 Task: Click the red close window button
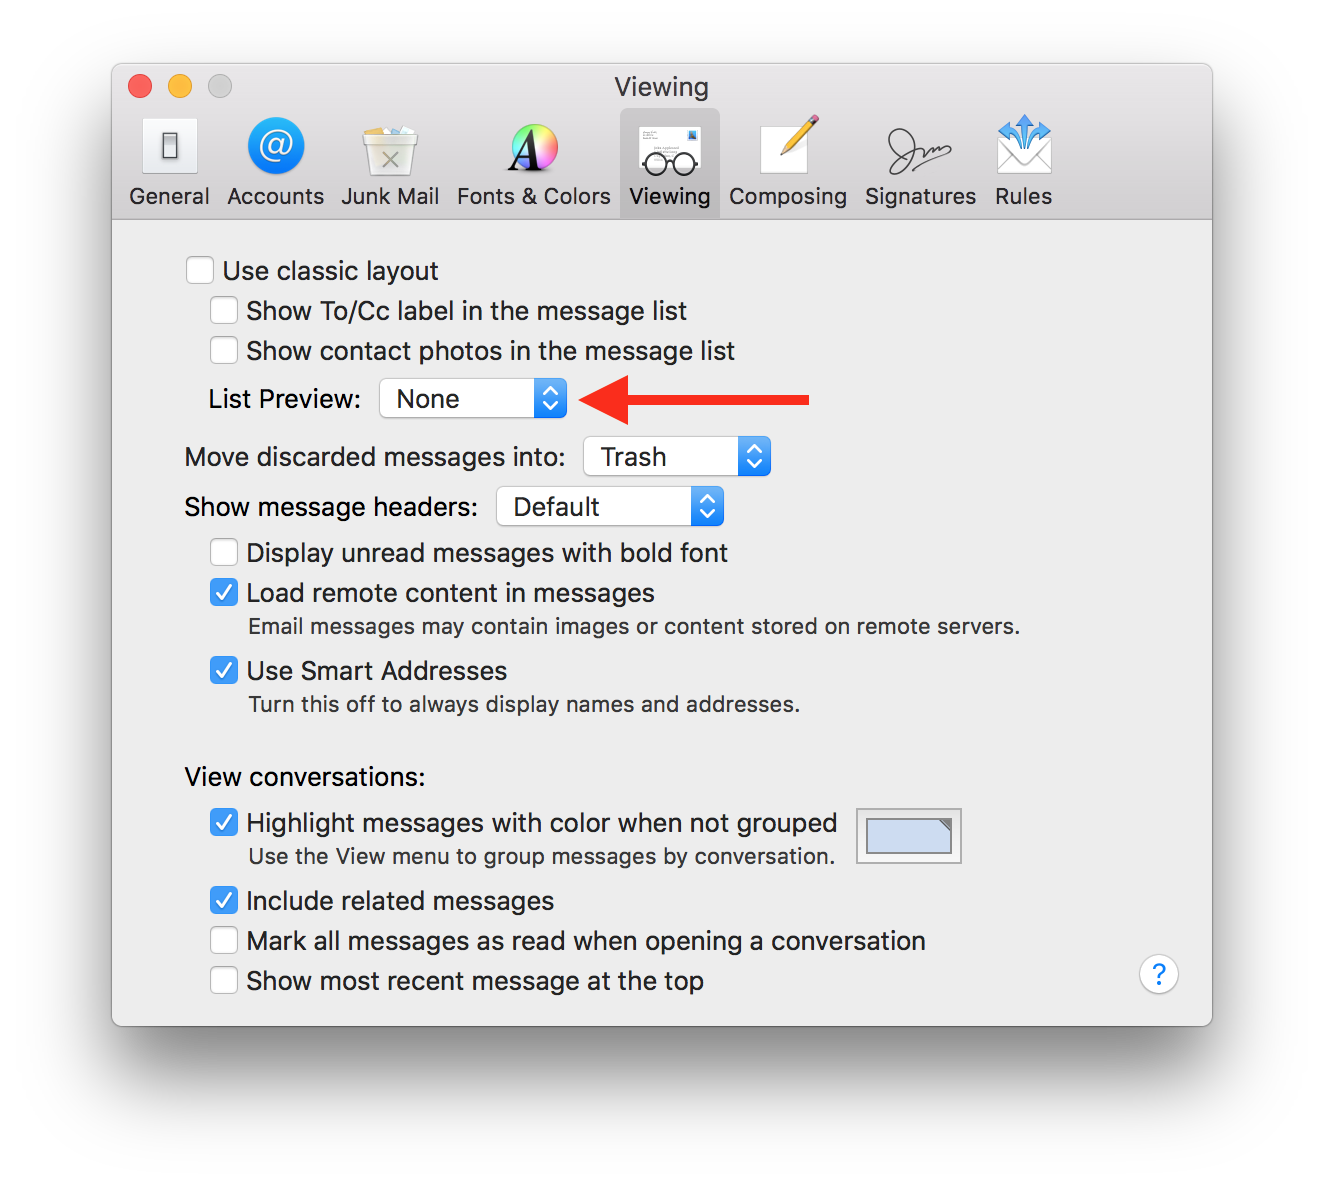coord(140,86)
